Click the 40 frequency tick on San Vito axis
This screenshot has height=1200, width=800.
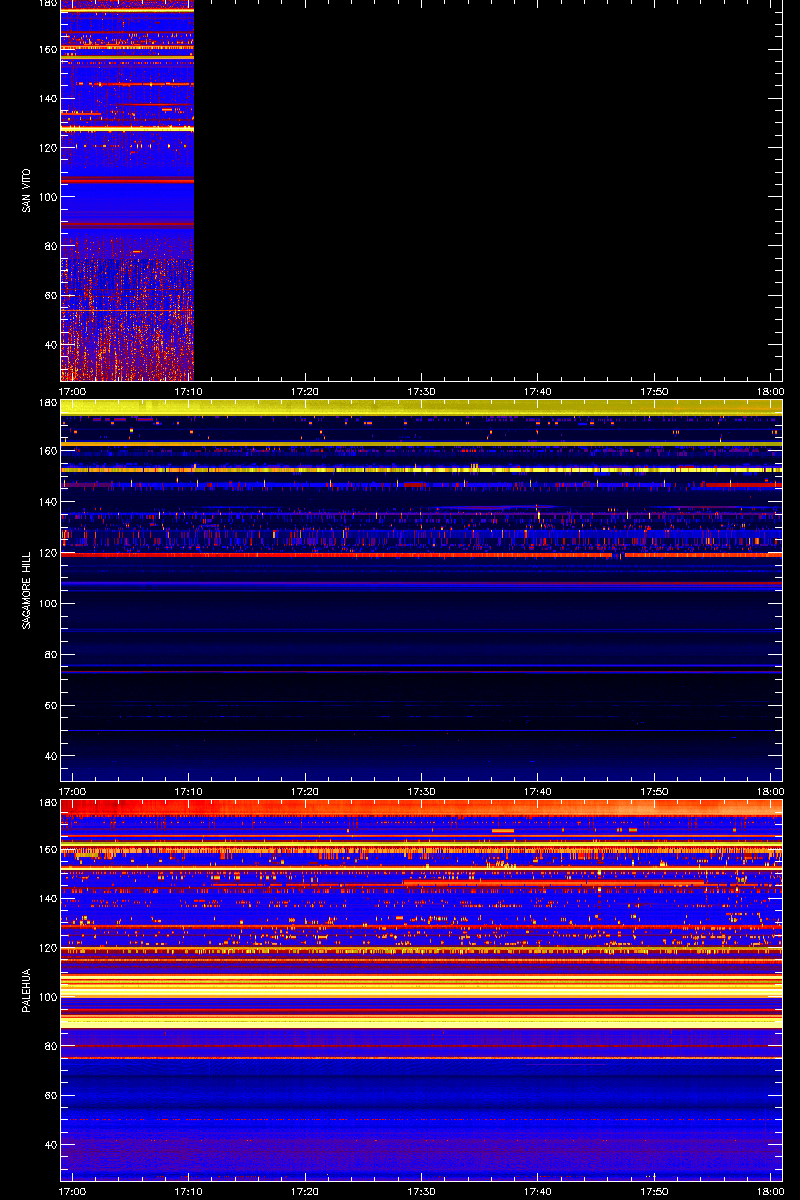[49, 344]
